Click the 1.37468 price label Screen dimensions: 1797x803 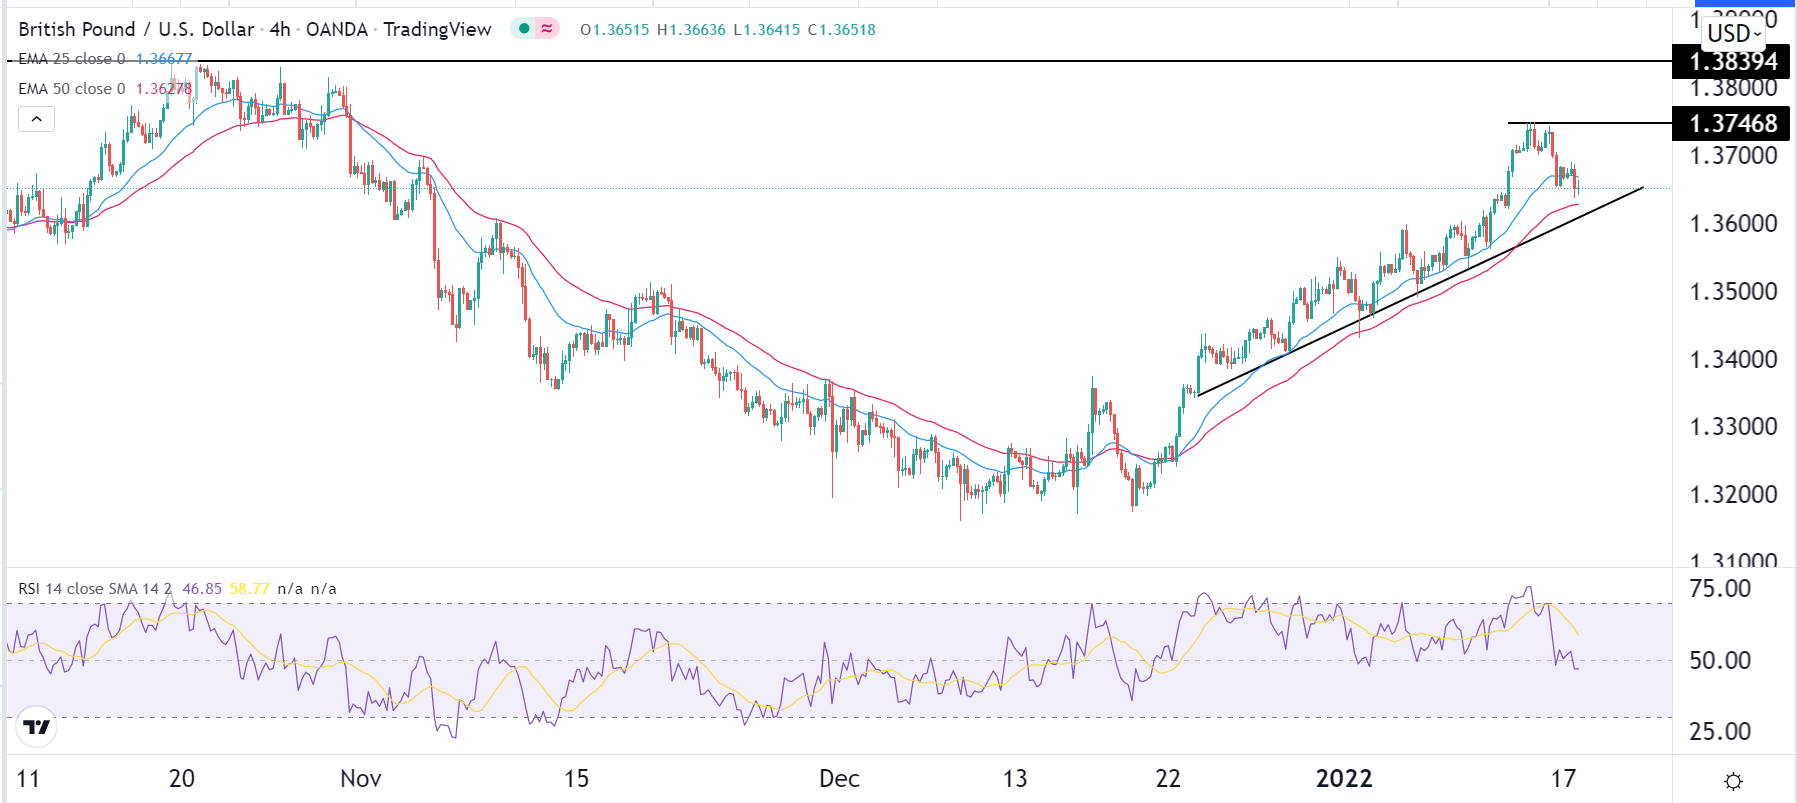point(1733,124)
